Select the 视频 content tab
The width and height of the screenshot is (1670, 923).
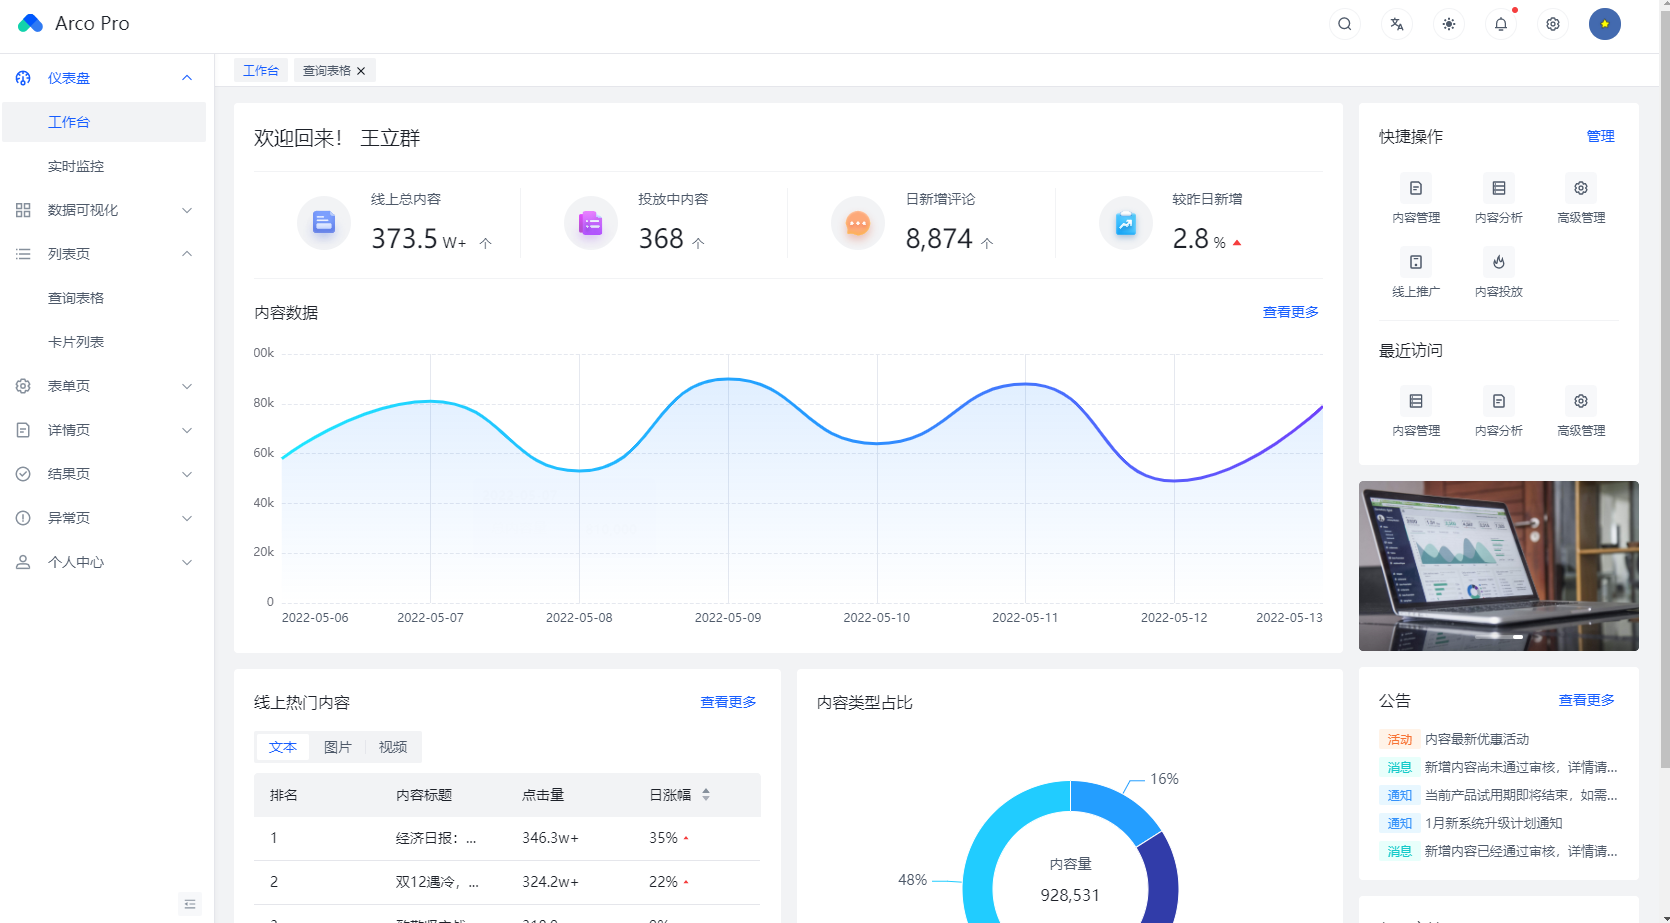pos(393,747)
